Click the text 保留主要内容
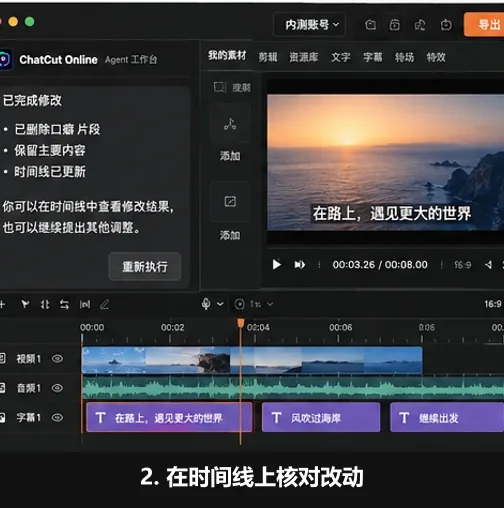This screenshot has height=508, width=504. (50, 150)
